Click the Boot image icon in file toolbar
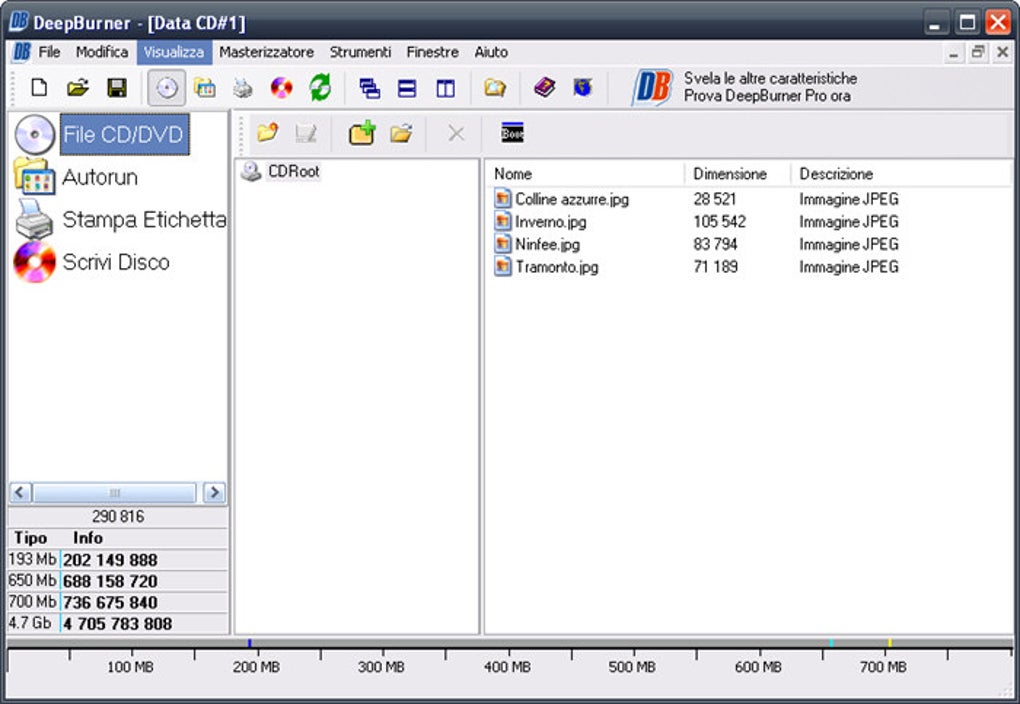The image size is (1020, 704). [x=513, y=133]
